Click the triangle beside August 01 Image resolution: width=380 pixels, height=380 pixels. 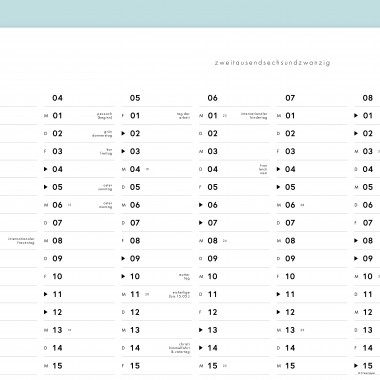(356, 116)
